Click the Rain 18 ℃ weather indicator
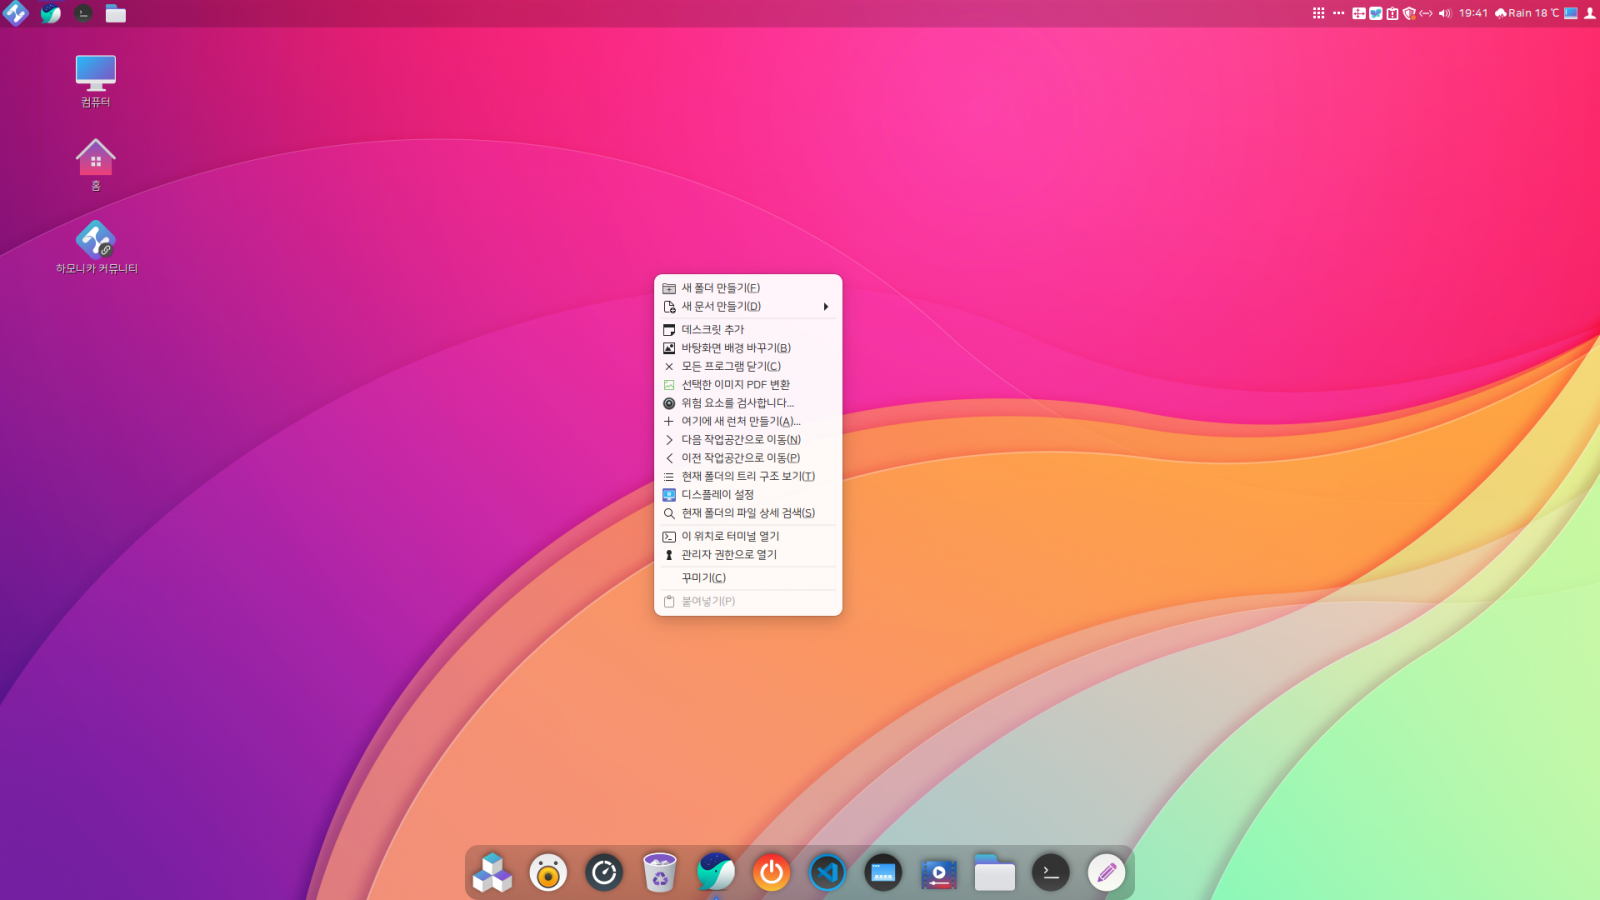This screenshot has height=900, width=1600. point(1527,13)
